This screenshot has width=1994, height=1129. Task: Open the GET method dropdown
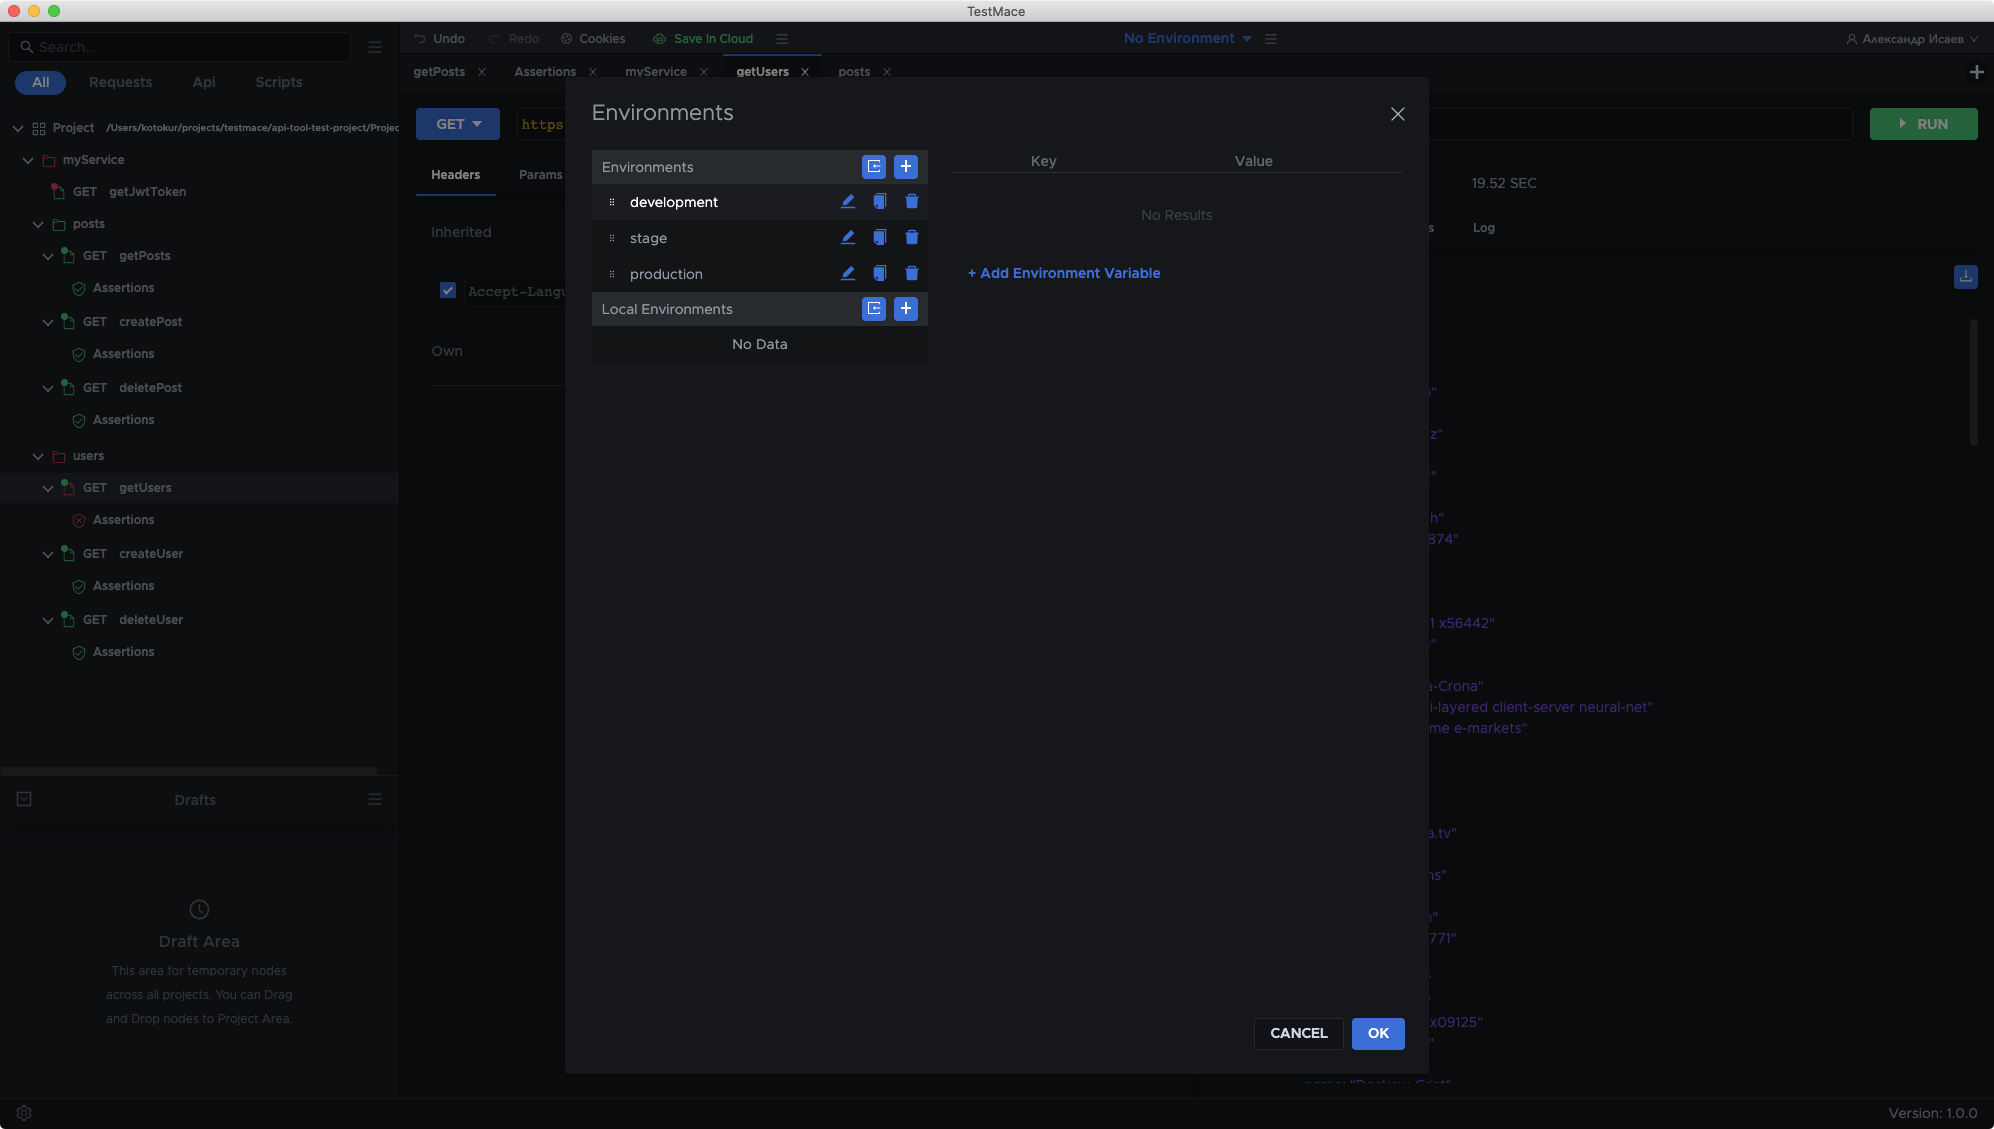point(458,124)
